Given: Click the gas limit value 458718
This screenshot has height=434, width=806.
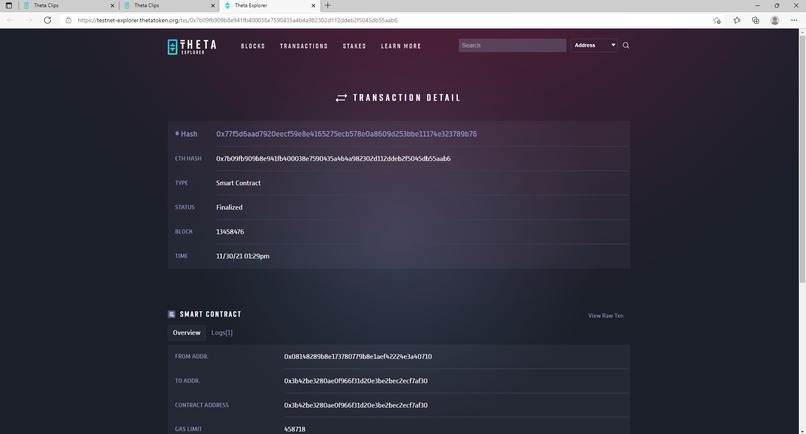Looking at the screenshot, I should pyautogui.click(x=295, y=429).
